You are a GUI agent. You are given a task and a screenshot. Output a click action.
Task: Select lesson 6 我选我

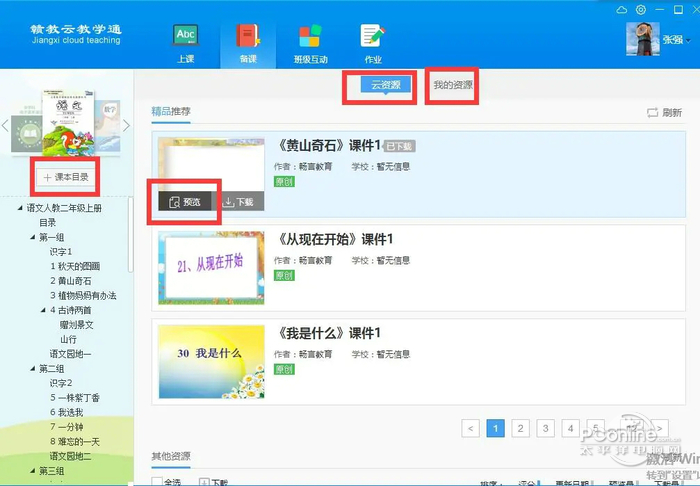point(67,412)
